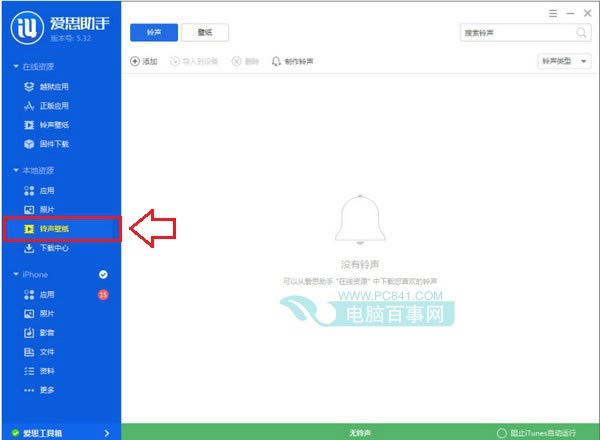600x440 pixels.
Task: Open 应用 under iPhone section
Action: (39, 295)
